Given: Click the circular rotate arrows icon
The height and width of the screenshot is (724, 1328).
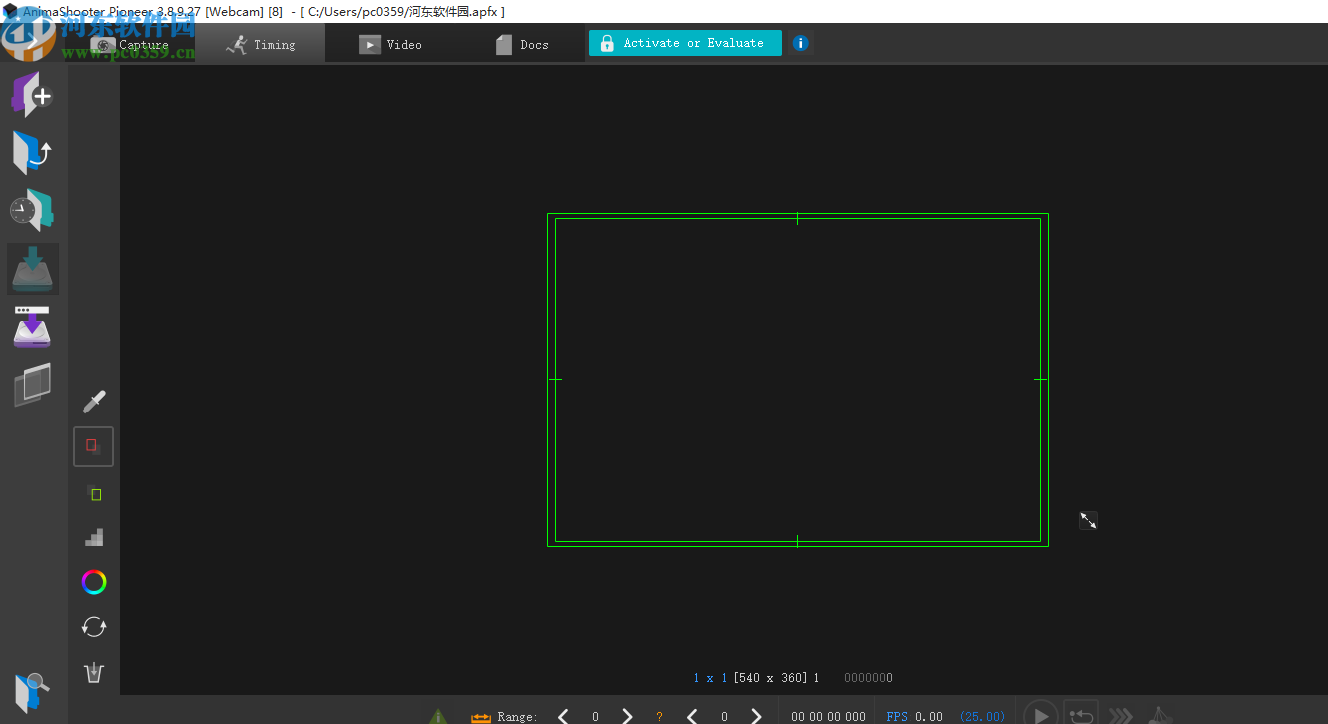Looking at the screenshot, I should tap(94, 627).
